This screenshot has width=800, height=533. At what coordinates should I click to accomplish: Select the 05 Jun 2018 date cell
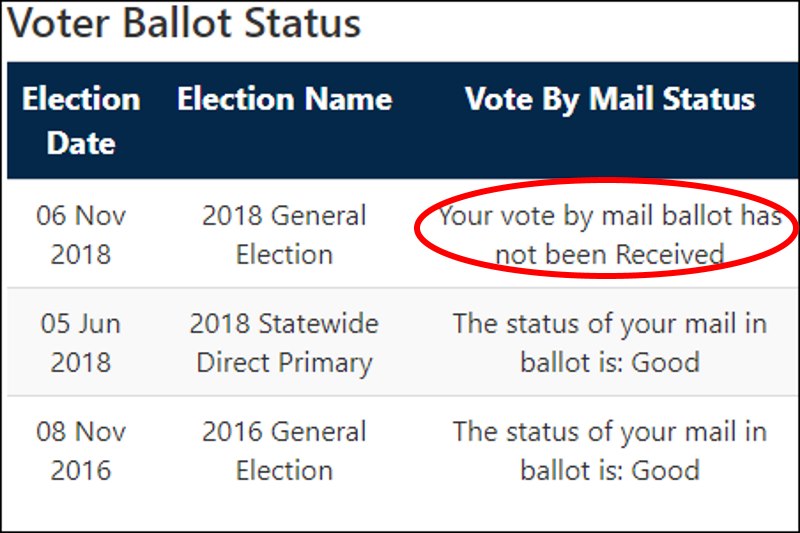(81, 342)
